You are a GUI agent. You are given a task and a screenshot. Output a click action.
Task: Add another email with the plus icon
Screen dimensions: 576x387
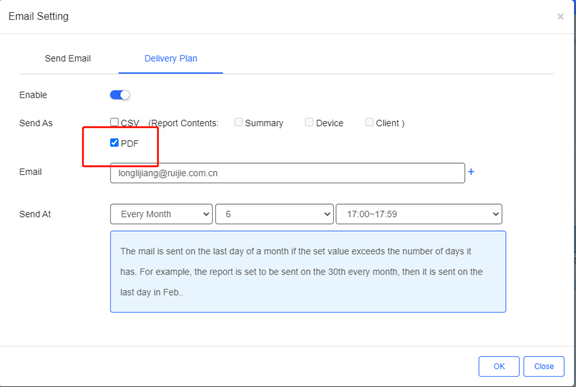(x=471, y=171)
